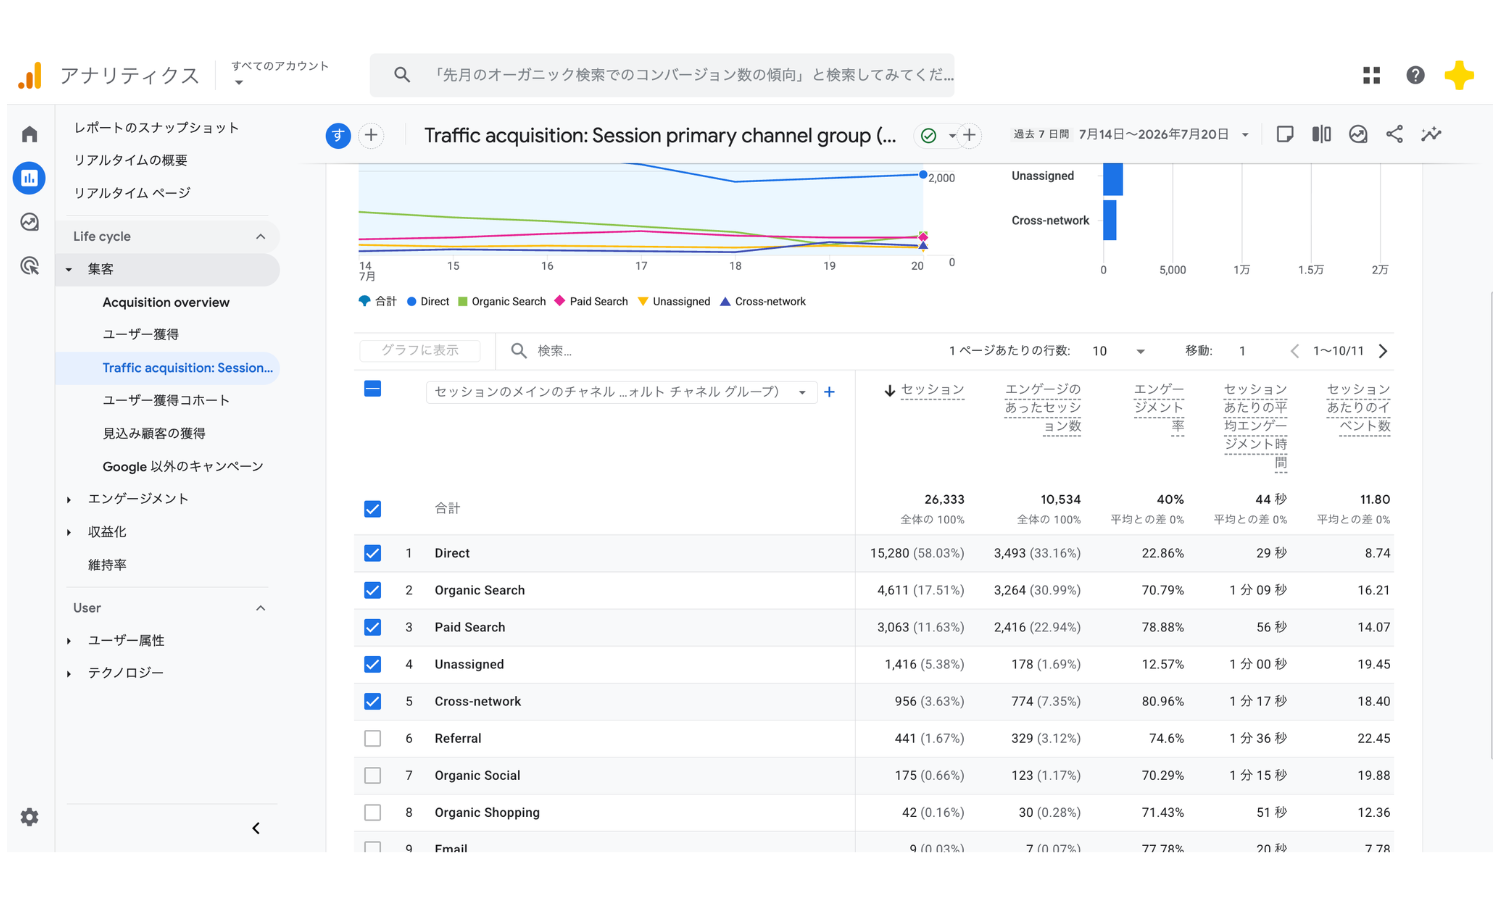Open the Explore icon in left rail

(x=29, y=222)
